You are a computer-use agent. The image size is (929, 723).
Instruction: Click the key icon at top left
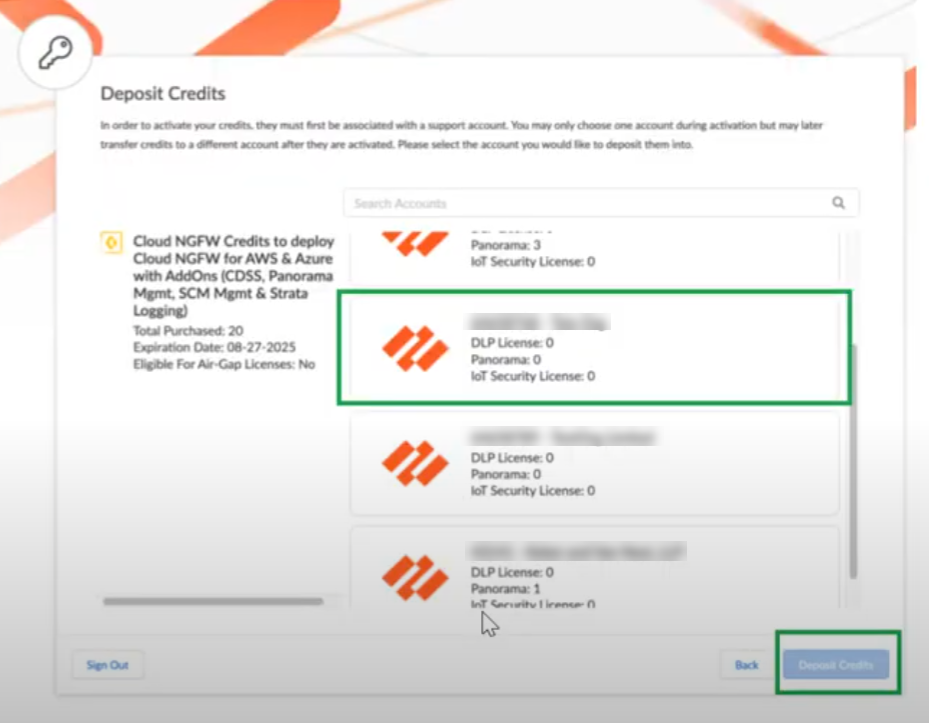pyautogui.click(x=56, y=53)
